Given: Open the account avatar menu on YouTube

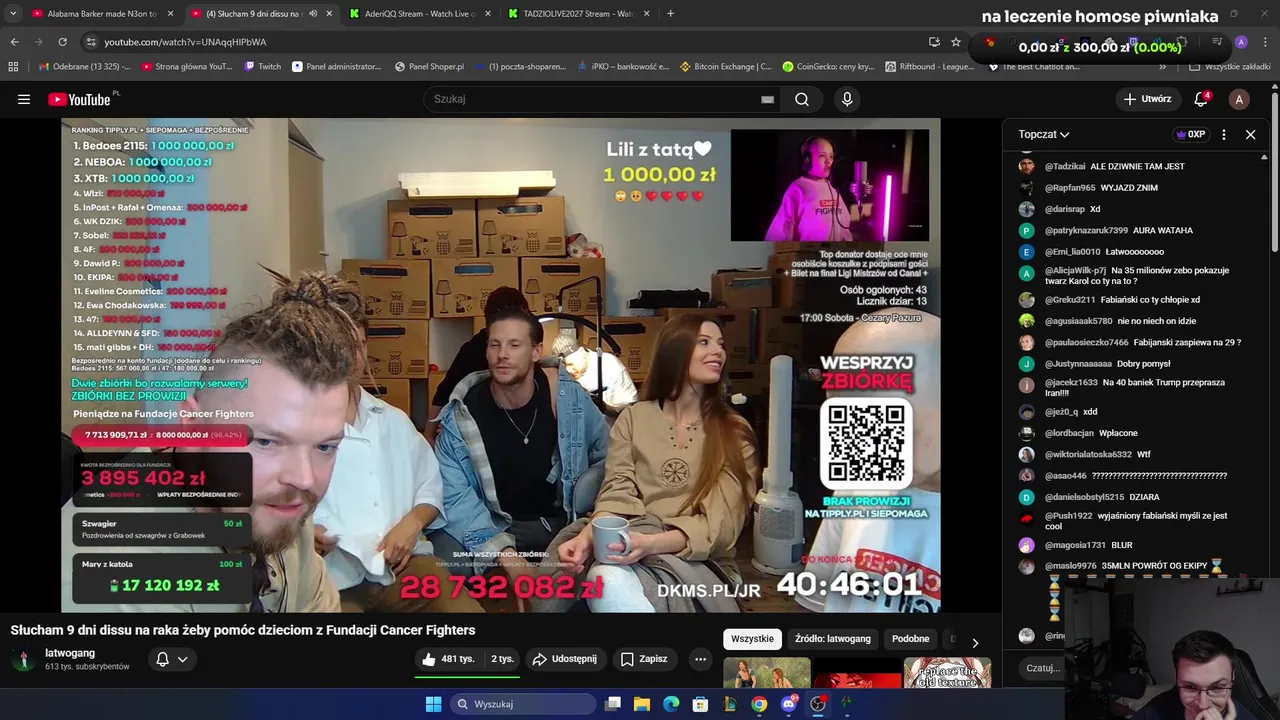Looking at the screenshot, I should pos(1239,99).
